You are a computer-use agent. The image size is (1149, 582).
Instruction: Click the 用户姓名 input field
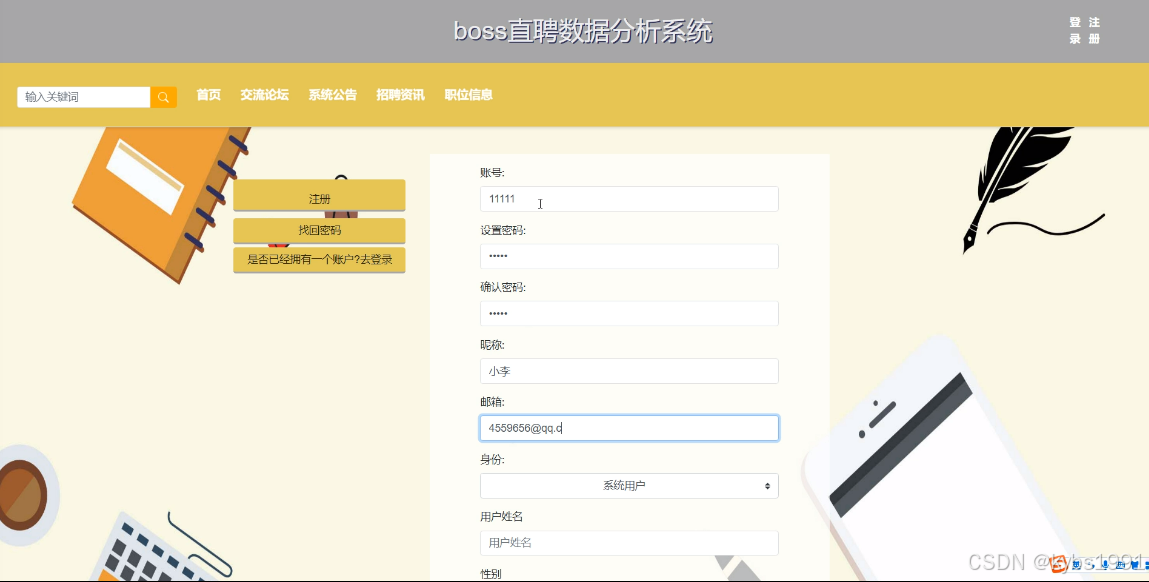[629, 542]
